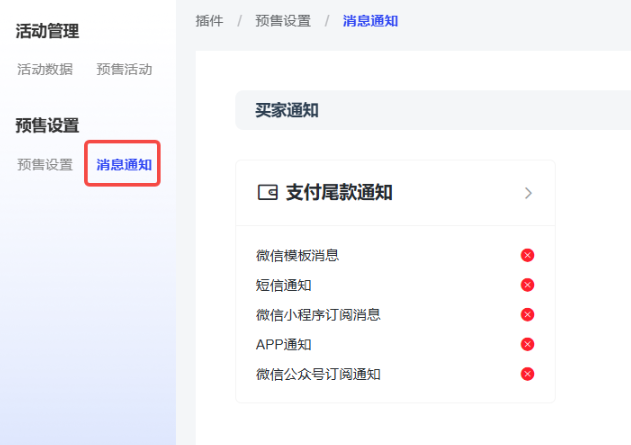Click the wallet icon beside 支付尾款通知
The image size is (631, 445).
[x=266, y=193]
